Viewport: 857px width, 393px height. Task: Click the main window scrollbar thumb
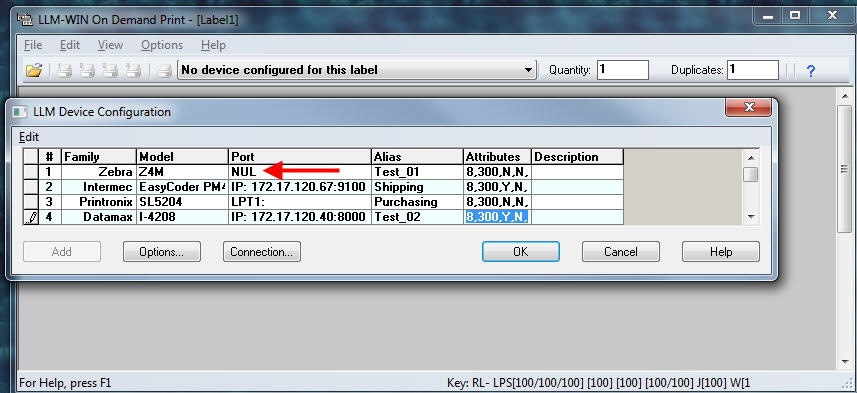[x=844, y=169]
